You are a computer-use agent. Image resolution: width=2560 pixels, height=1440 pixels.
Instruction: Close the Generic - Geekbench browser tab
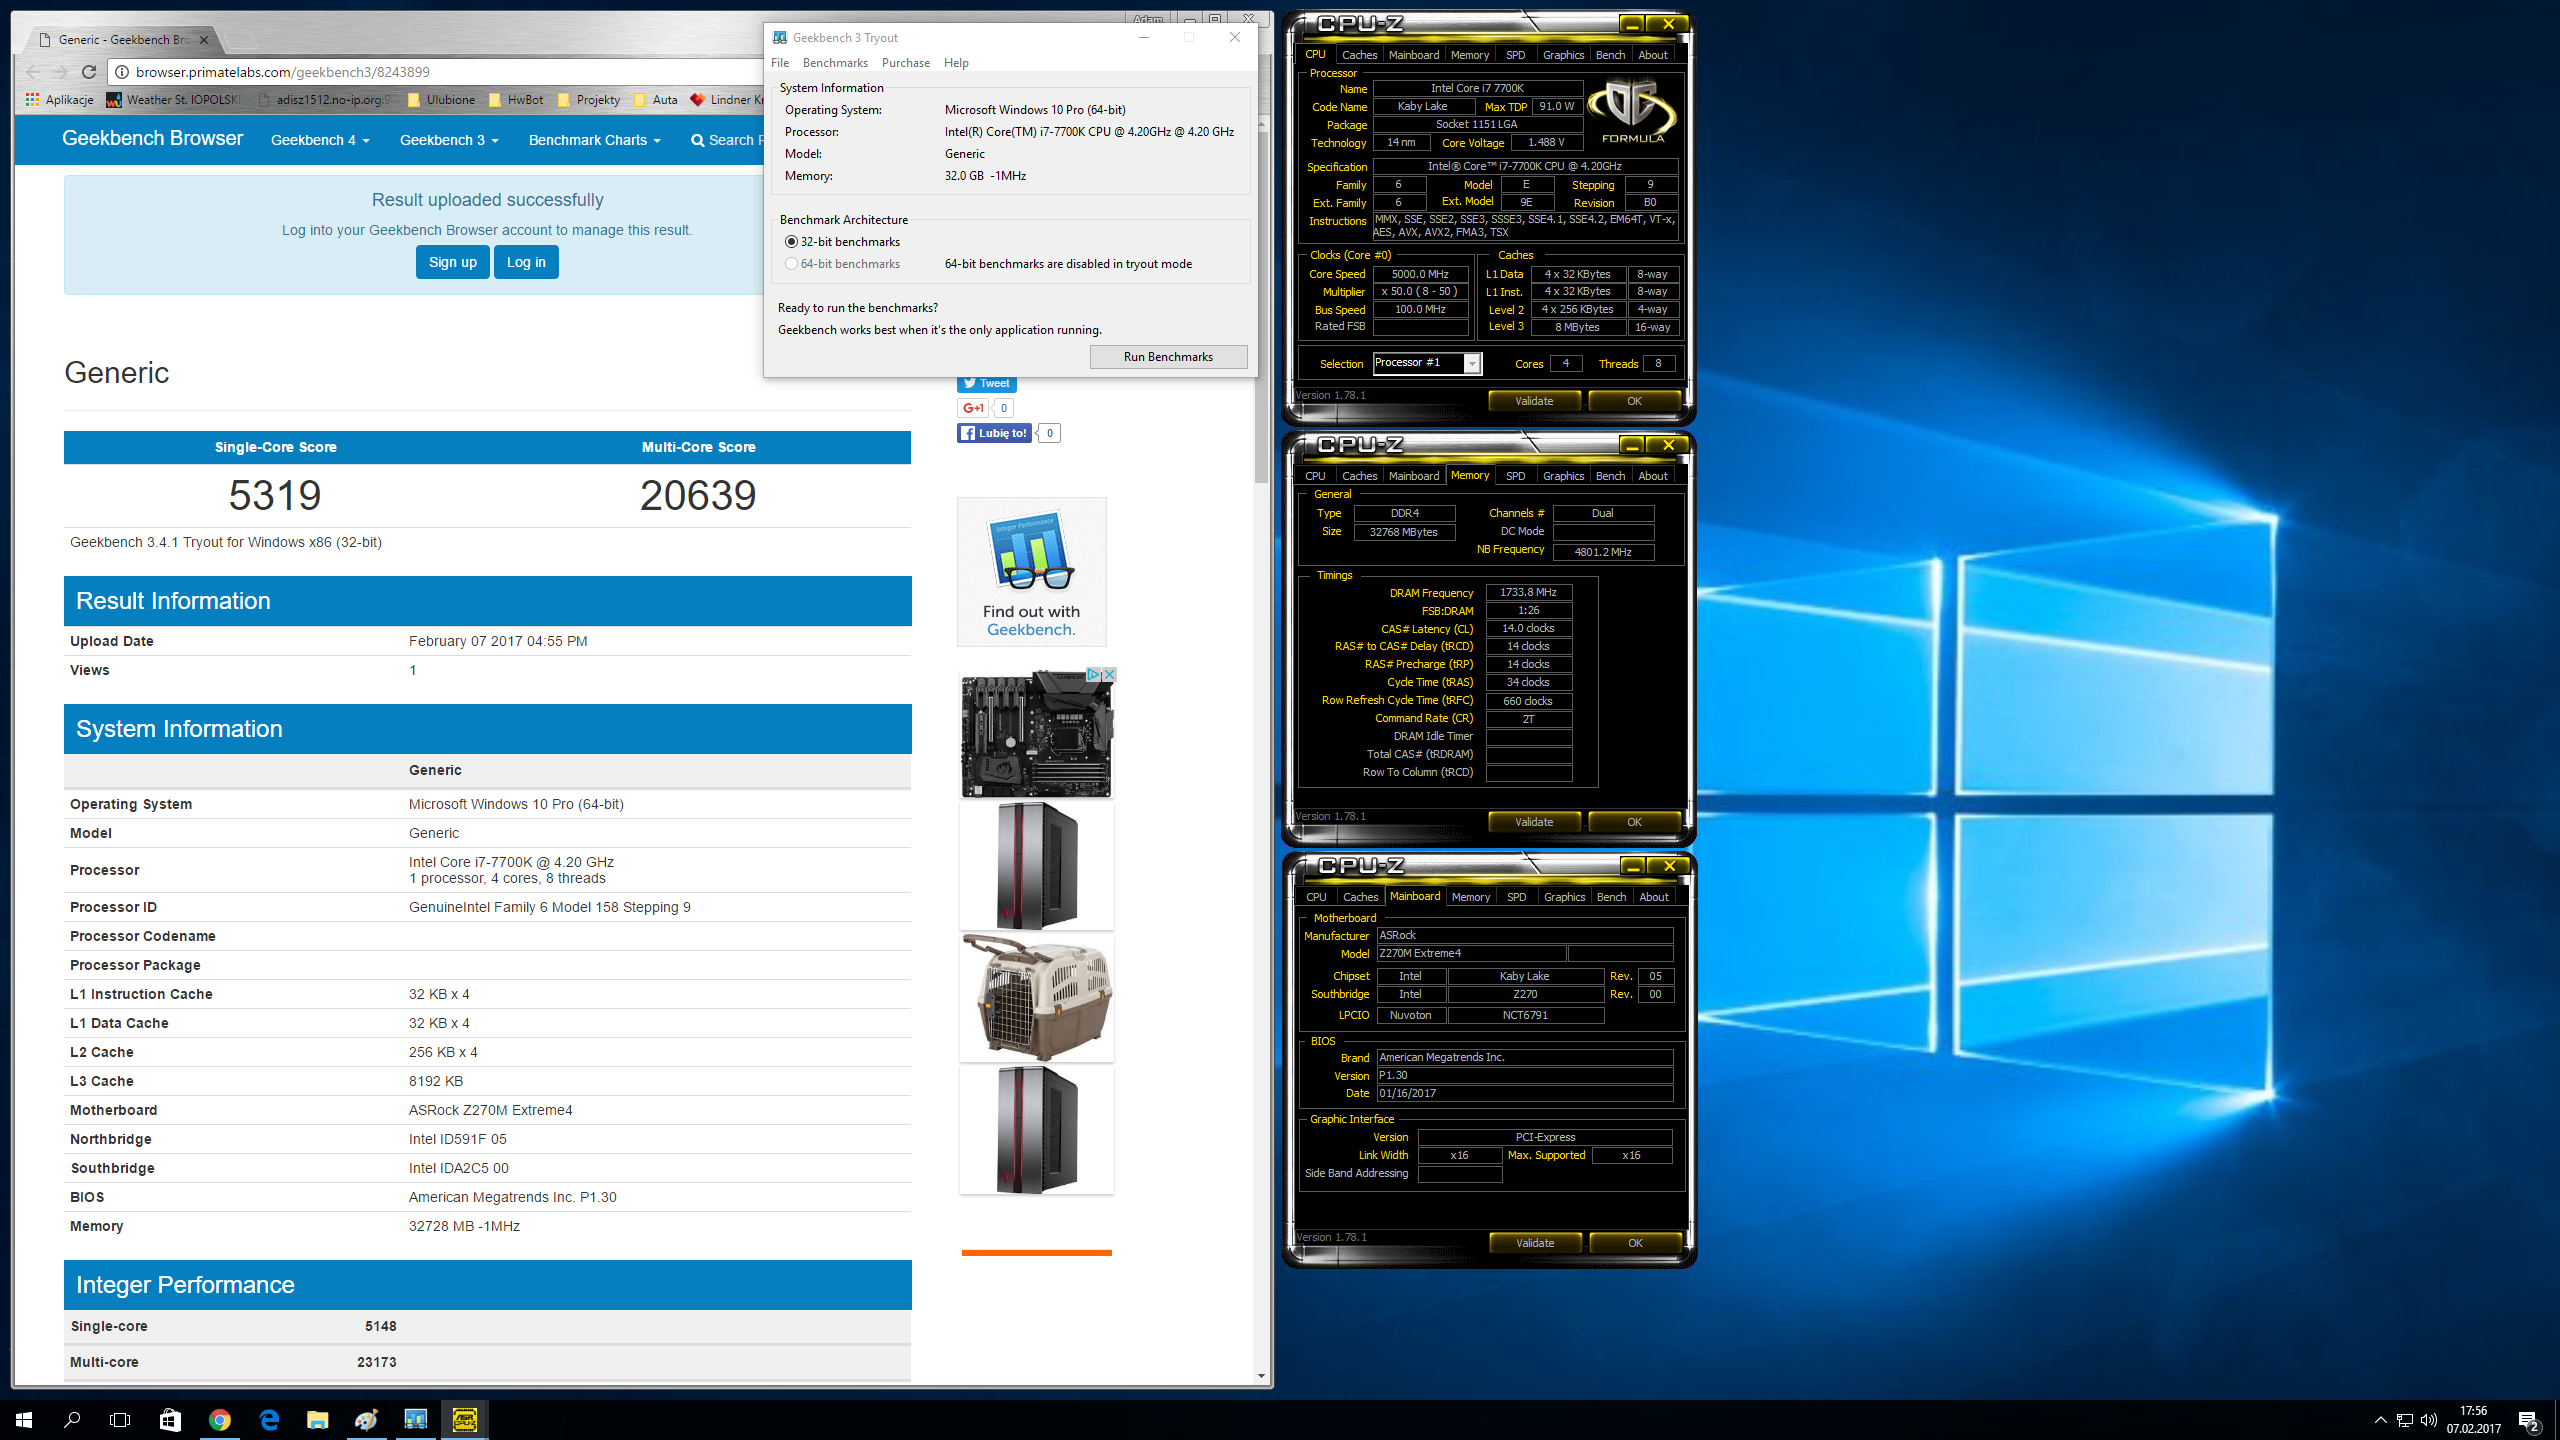204,40
